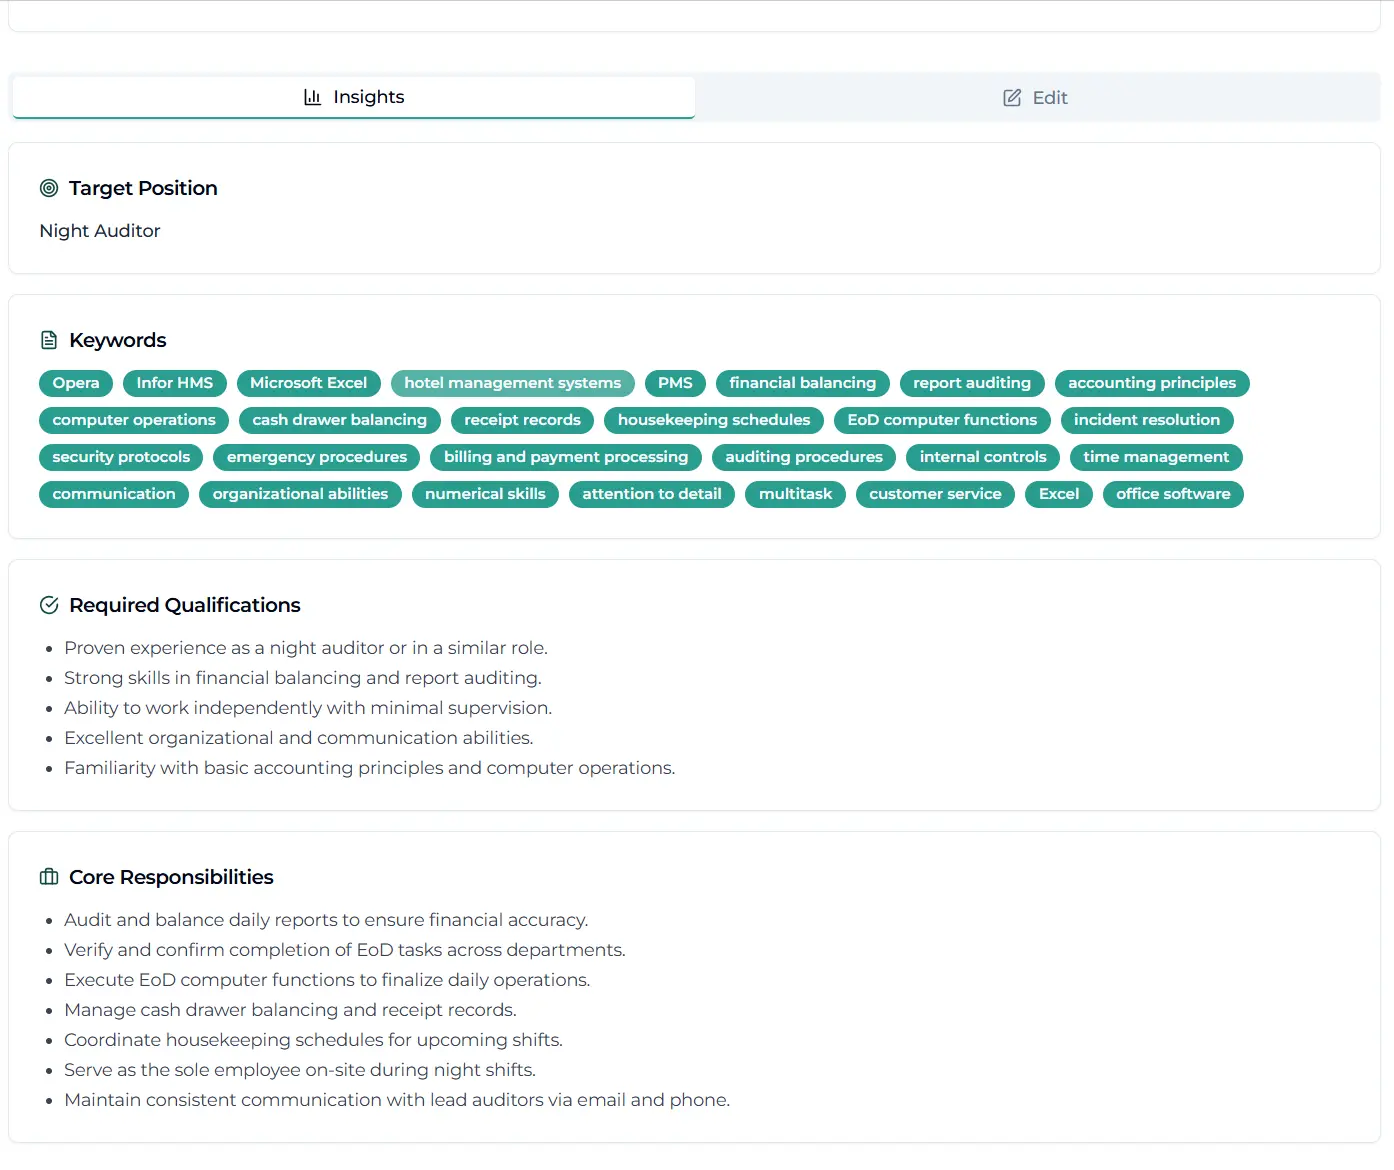Image resolution: width=1394 pixels, height=1170 pixels.
Task: Click the 'attention to detail' keyword chip
Action: tap(651, 494)
